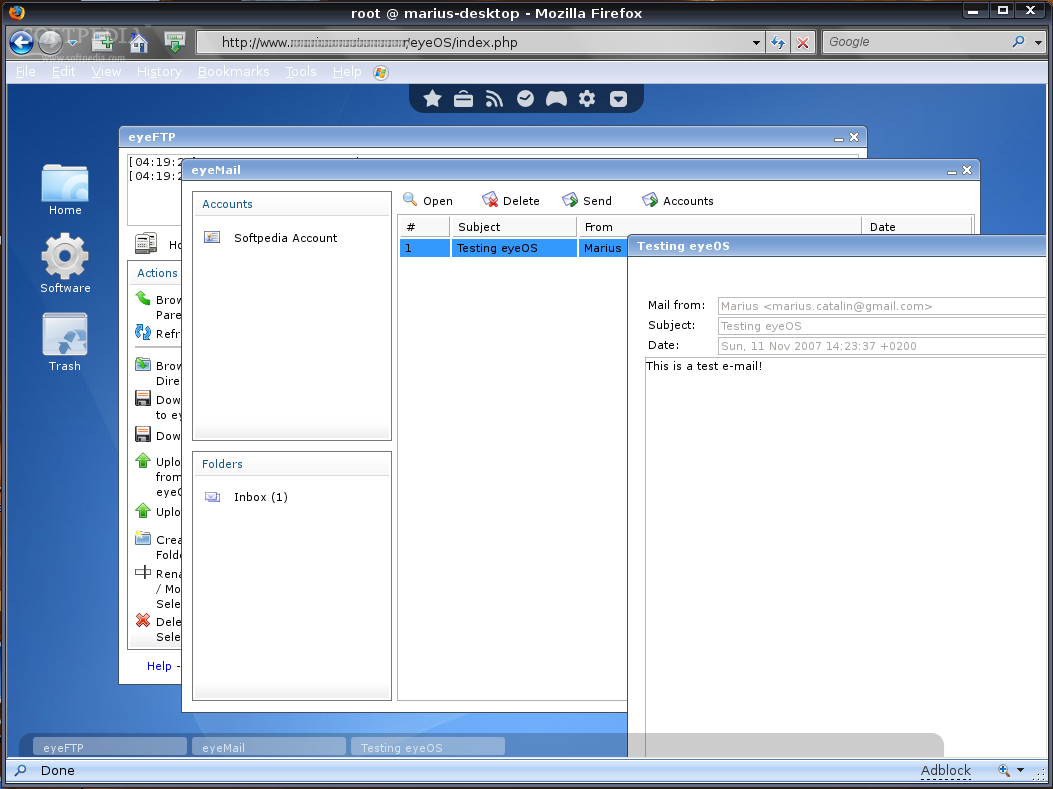Click the gear settings icon in eyeOS dock

(x=587, y=99)
